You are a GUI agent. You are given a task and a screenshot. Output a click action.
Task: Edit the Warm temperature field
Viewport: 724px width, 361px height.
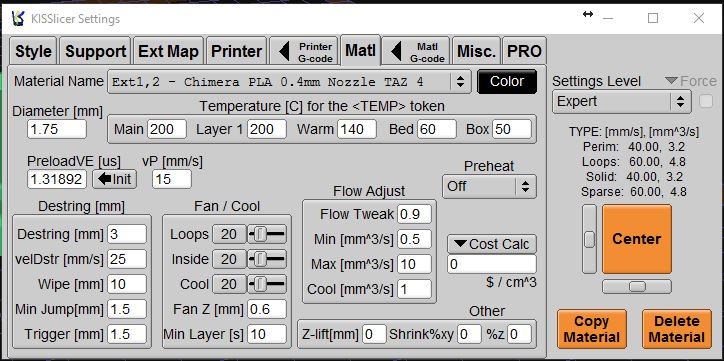click(356, 129)
